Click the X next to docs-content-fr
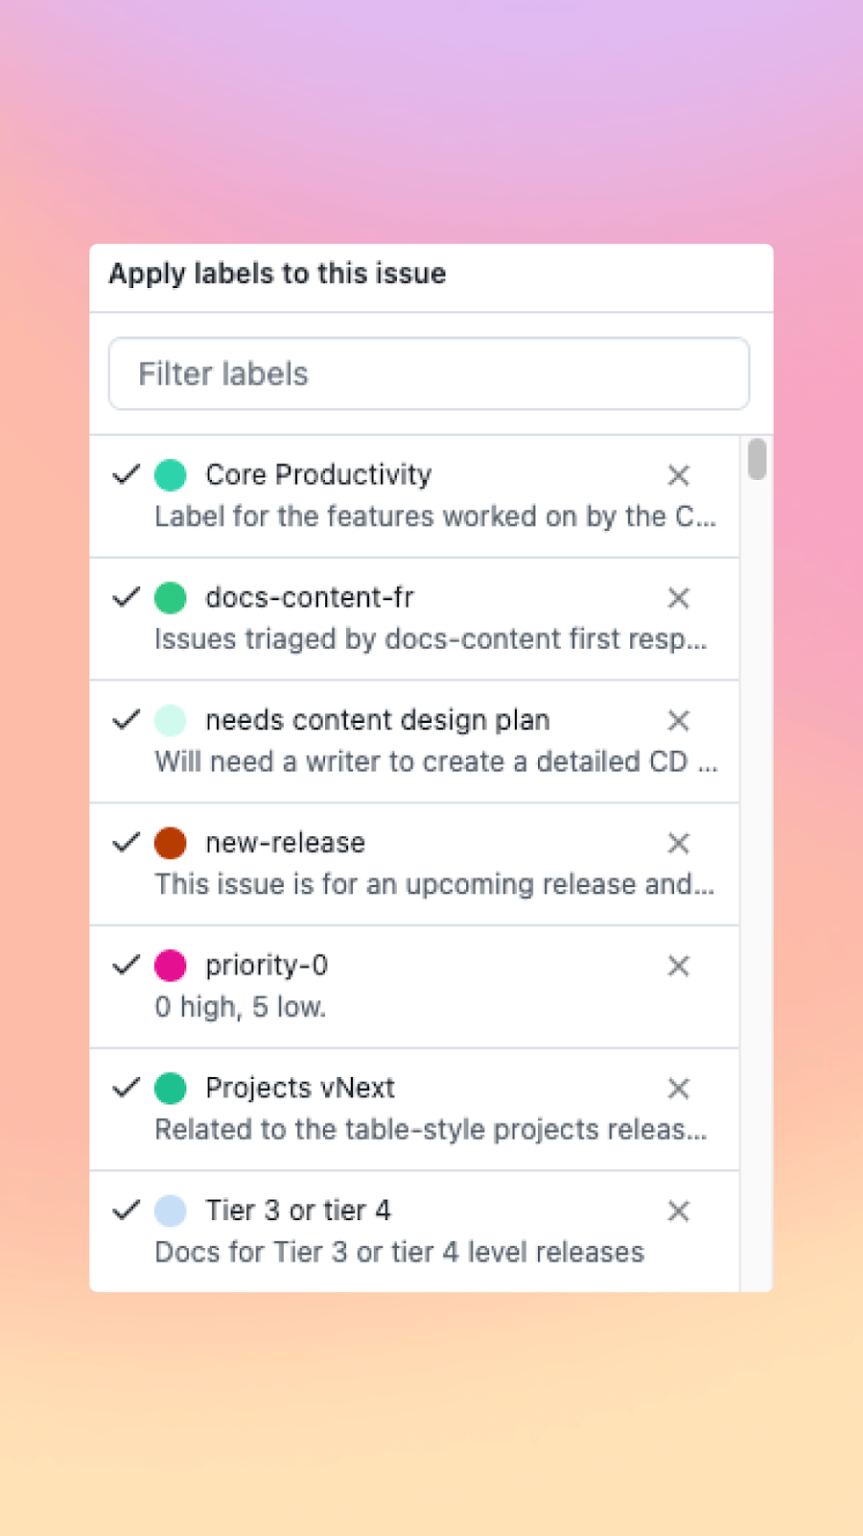This screenshot has height=1536, width=863. pos(678,598)
